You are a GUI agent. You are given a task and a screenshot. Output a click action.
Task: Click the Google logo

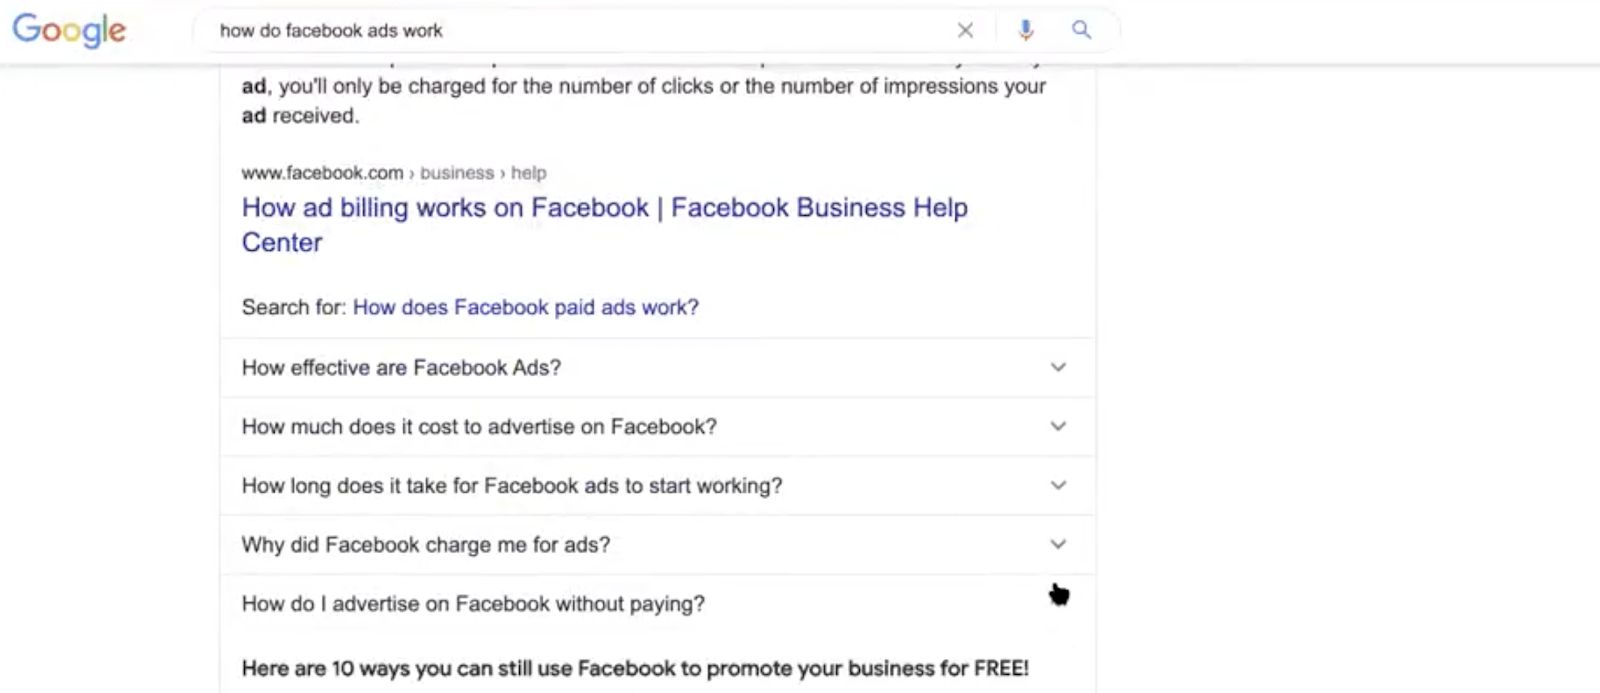coord(69,30)
